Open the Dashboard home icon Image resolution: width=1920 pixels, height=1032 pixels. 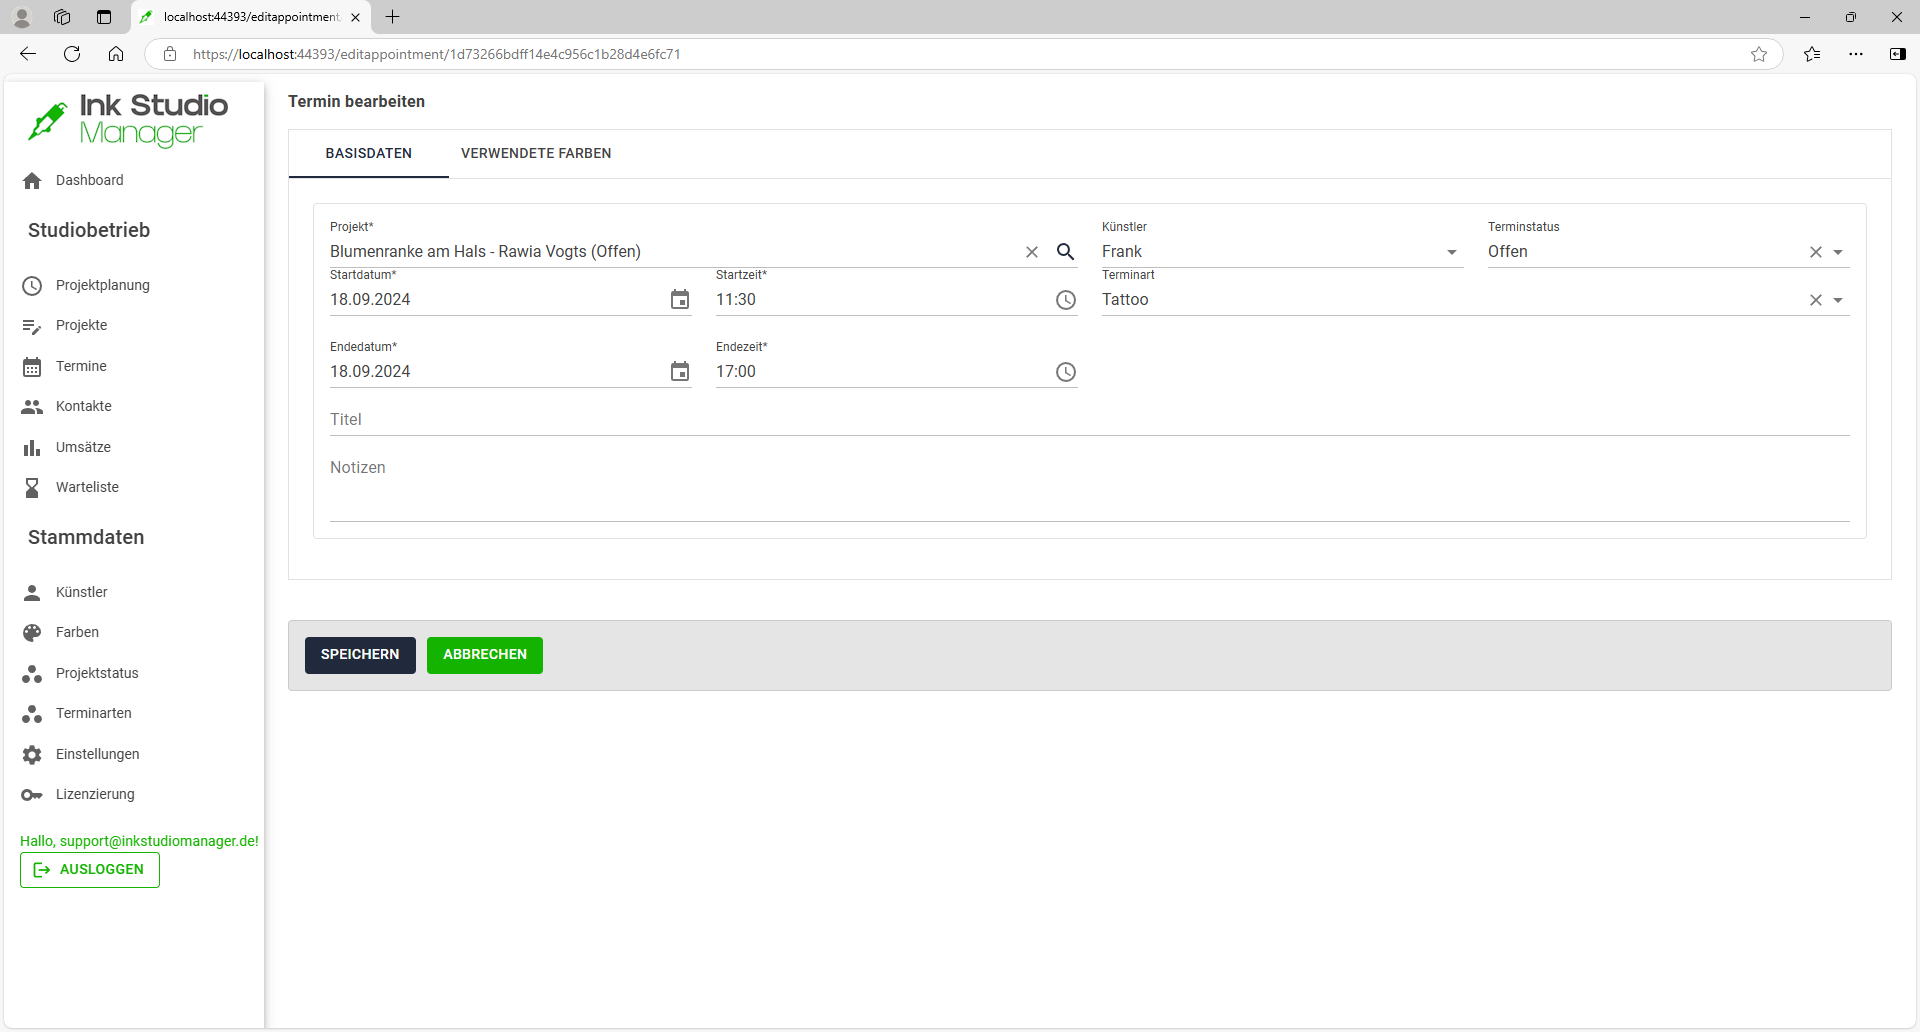[x=32, y=181]
